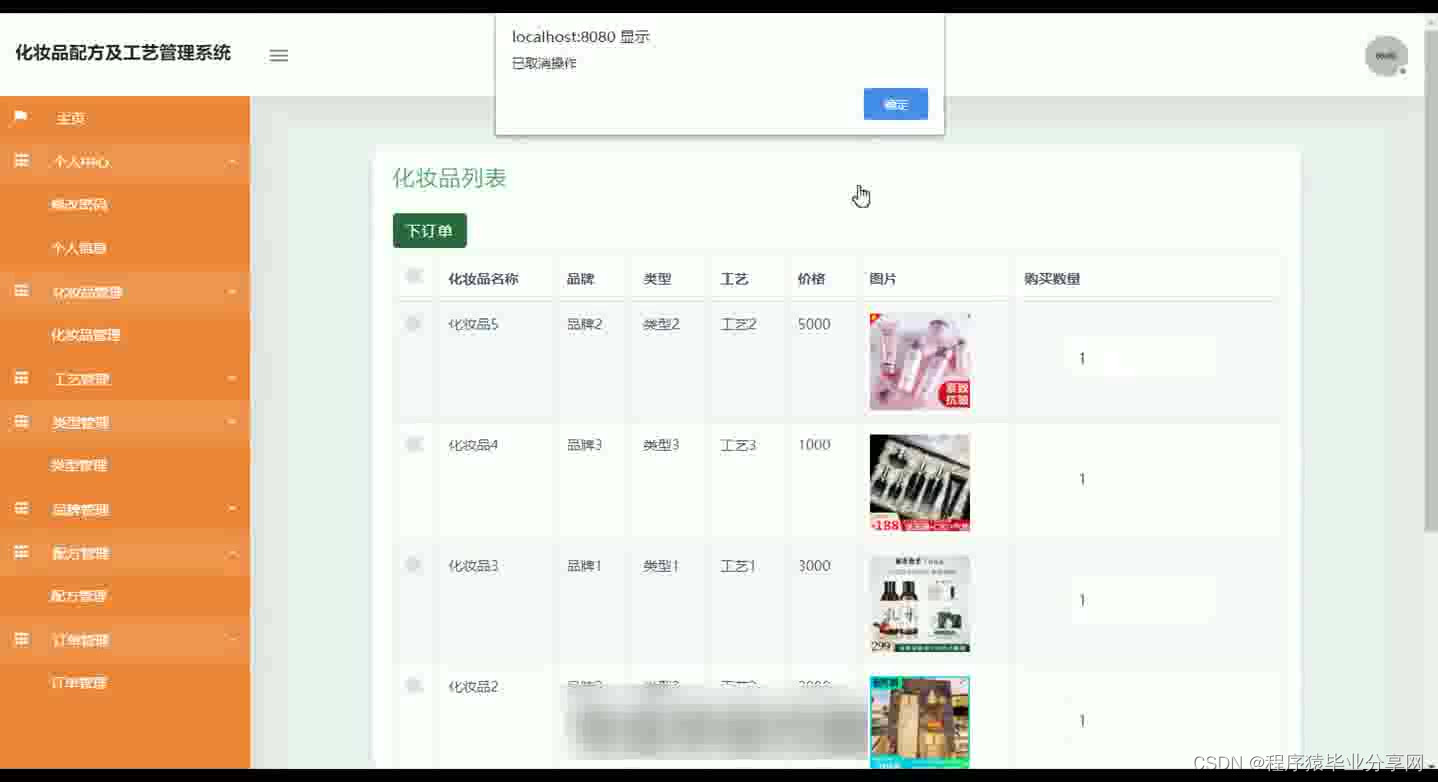The image size is (1438, 782).
Task: Click the 工艺2 cell in 化妆品5 row
Action: [738, 324]
